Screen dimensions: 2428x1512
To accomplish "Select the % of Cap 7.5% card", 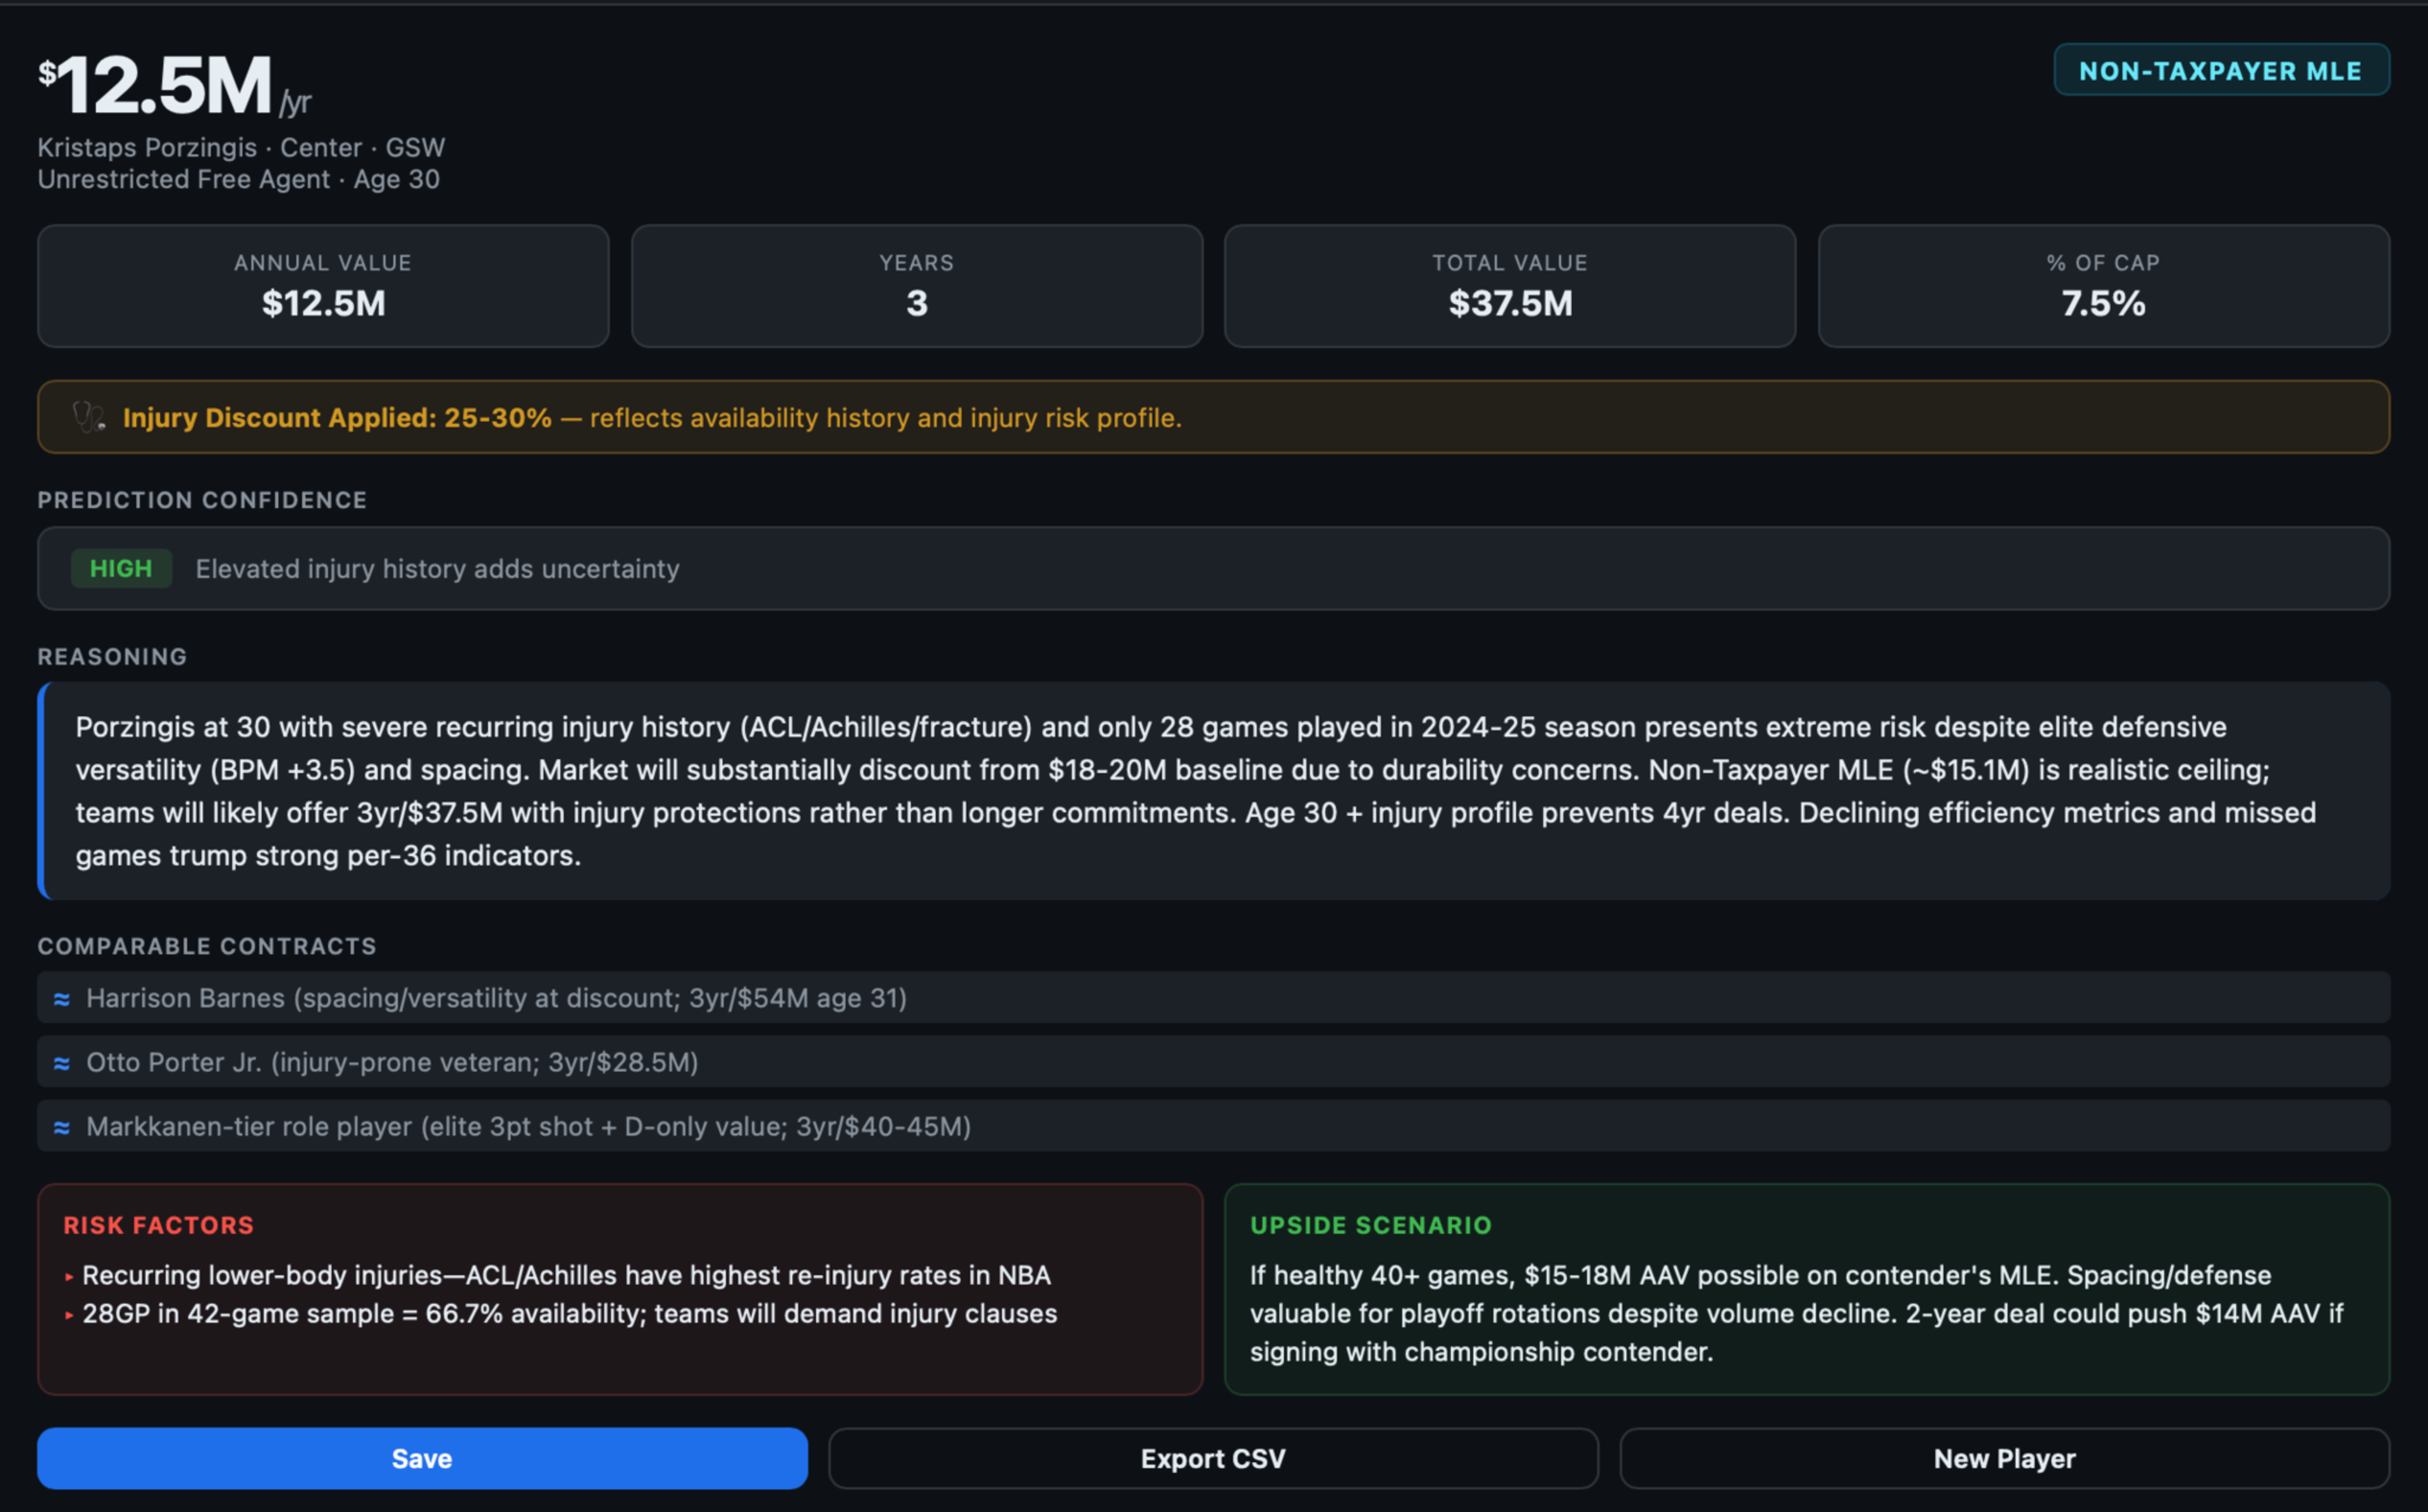I will point(2103,286).
